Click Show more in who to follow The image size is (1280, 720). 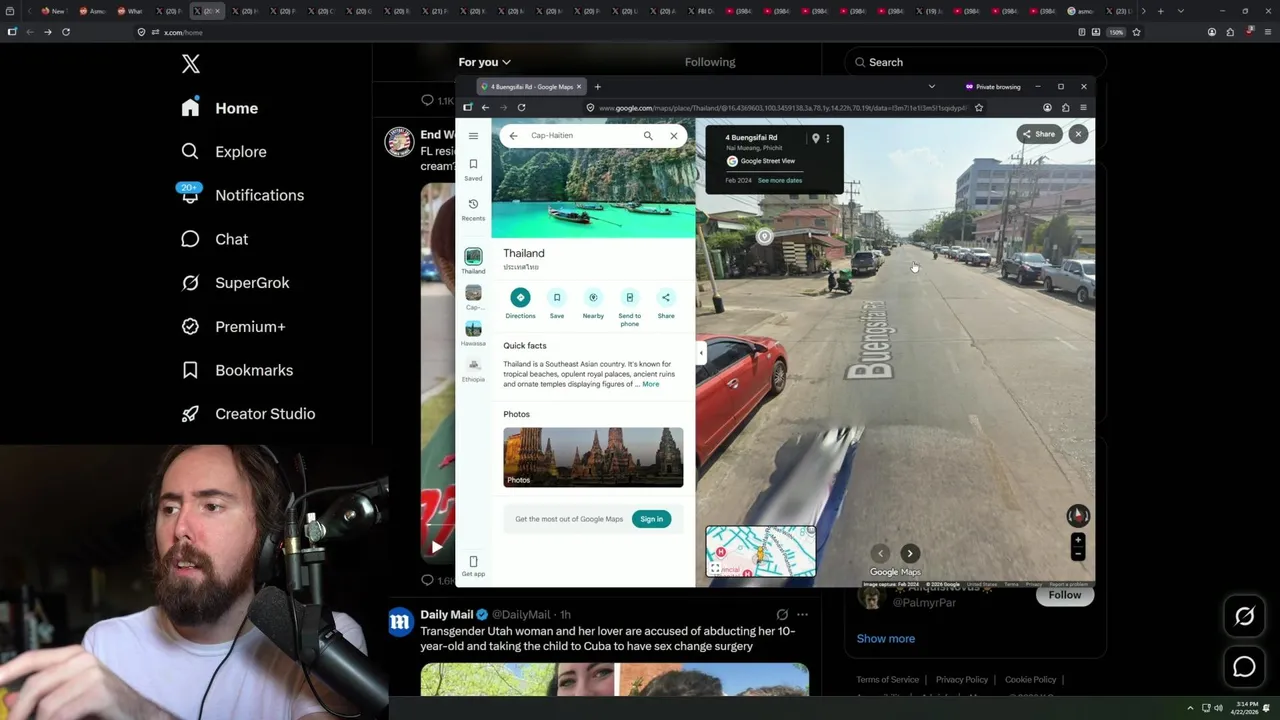886,638
